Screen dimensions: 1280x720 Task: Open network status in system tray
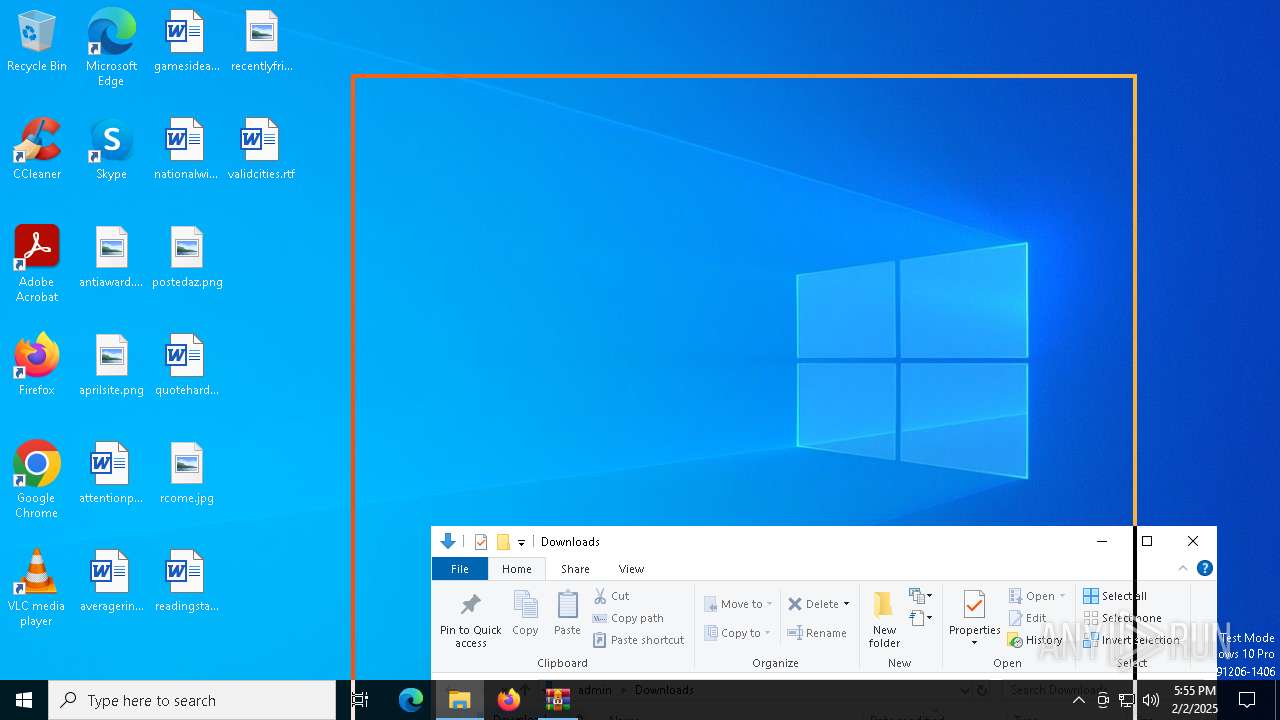point(1127,700)
